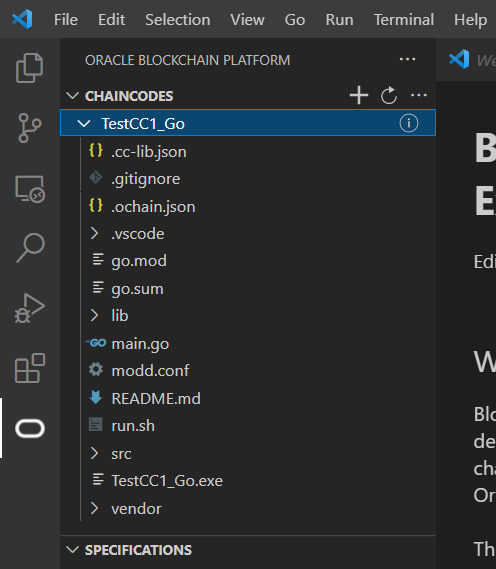
Task: Click the file icon beside go.sum
Action: pyautogui.click(x=98, y=287)
